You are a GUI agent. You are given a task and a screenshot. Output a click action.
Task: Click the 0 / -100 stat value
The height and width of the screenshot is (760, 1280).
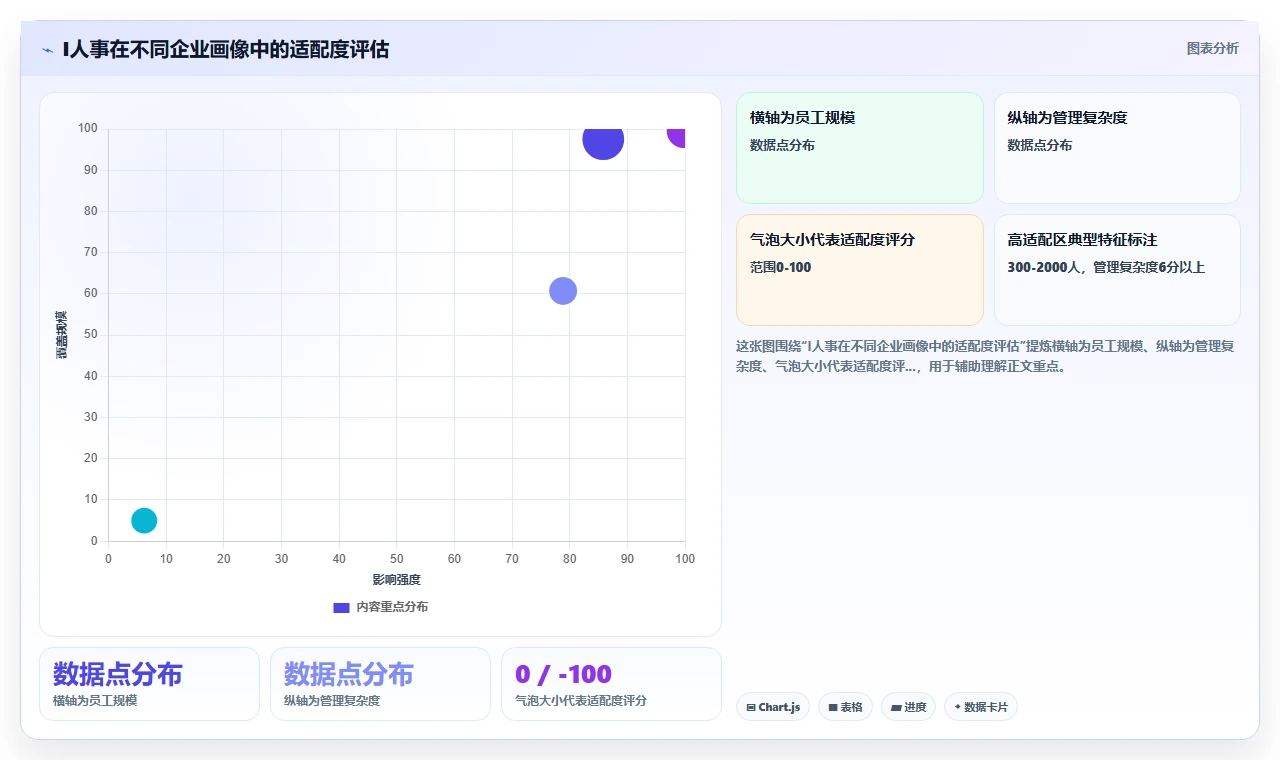coord(563,674)
